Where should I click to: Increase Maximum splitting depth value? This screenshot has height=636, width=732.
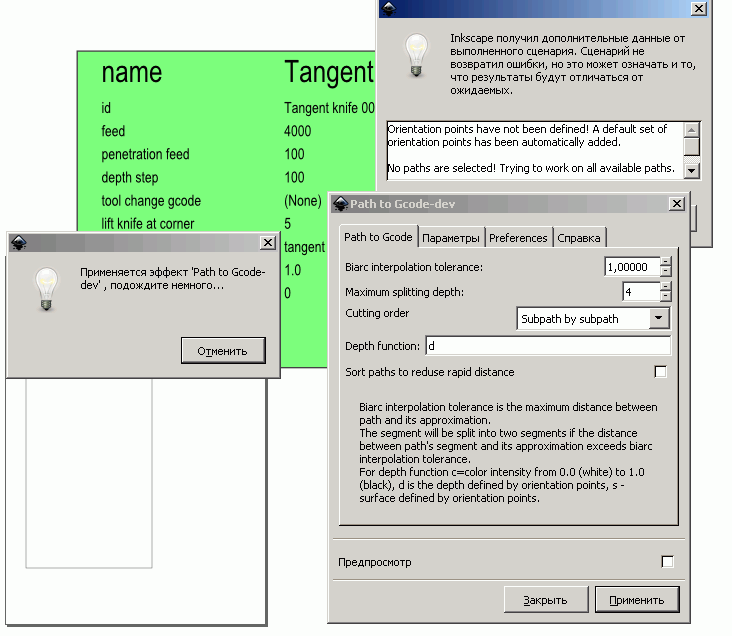tap(666, 286)
